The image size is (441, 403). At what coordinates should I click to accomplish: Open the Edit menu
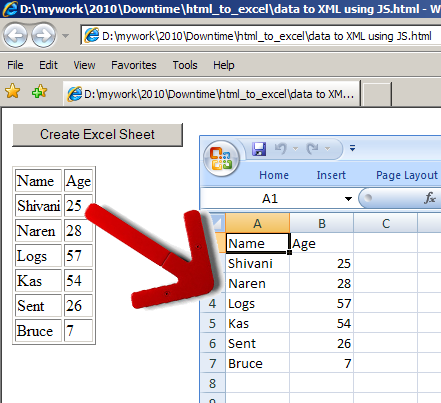tap(48, 65)
